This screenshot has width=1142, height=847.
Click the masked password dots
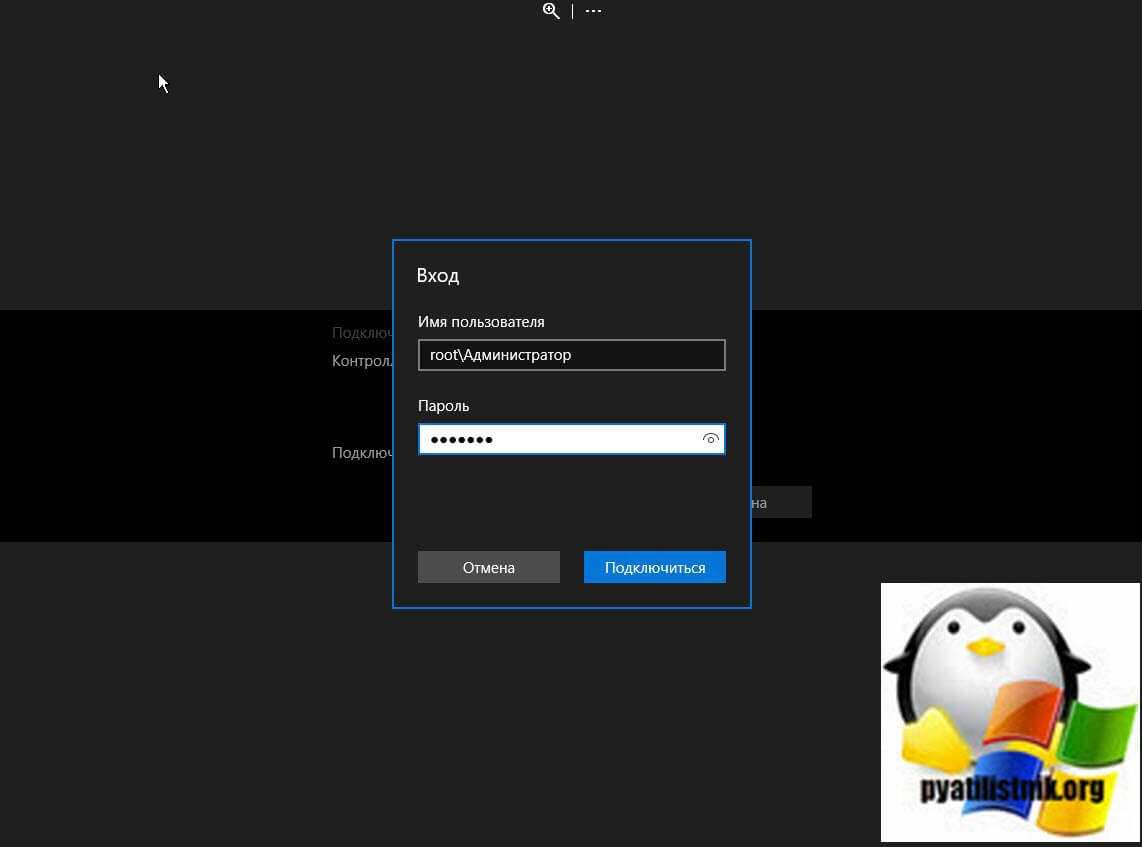point(462,439)
